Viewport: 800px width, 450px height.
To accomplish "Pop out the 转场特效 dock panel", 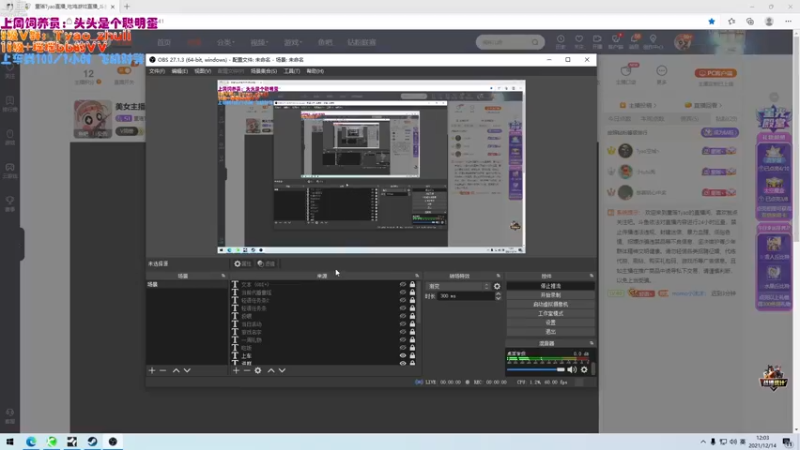I will [x=498, y=276].
